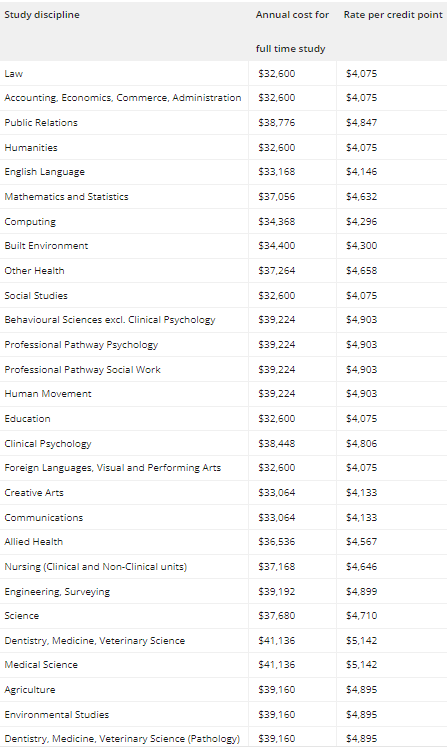Click the Built Environment $4,300 rate cell
Image resolution: width=447 pixels, height=747 pixels.
362,246
